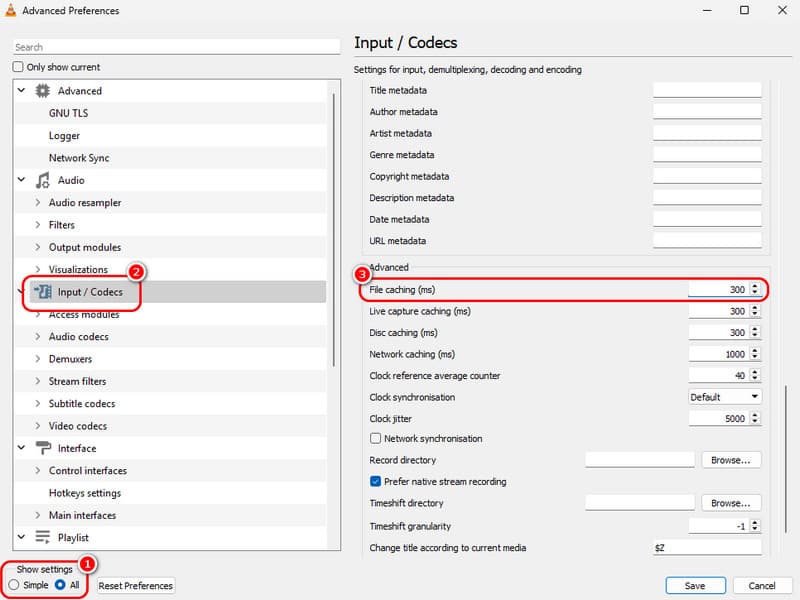Enable the Only show current checkbox
Screen dimensions: 800x600
point(18,67)
